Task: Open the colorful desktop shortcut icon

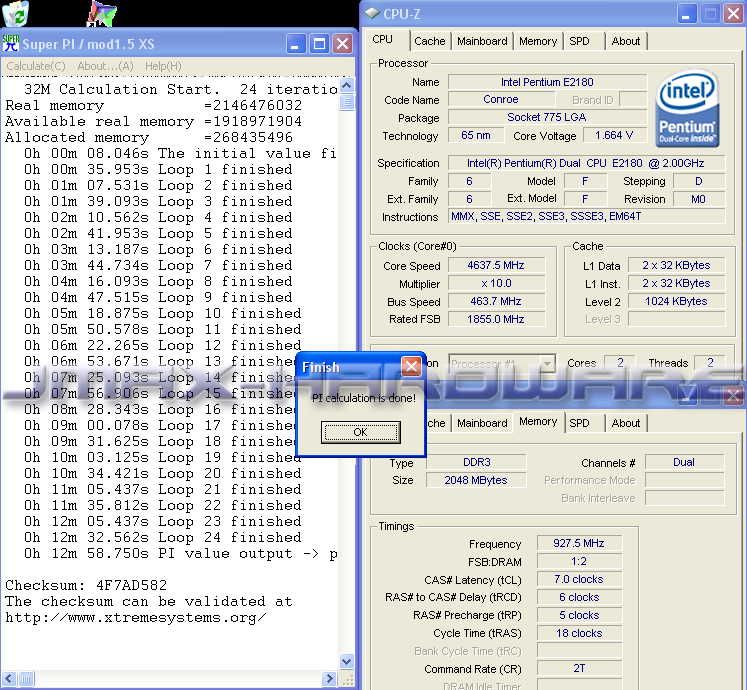Action: (101, 13)
